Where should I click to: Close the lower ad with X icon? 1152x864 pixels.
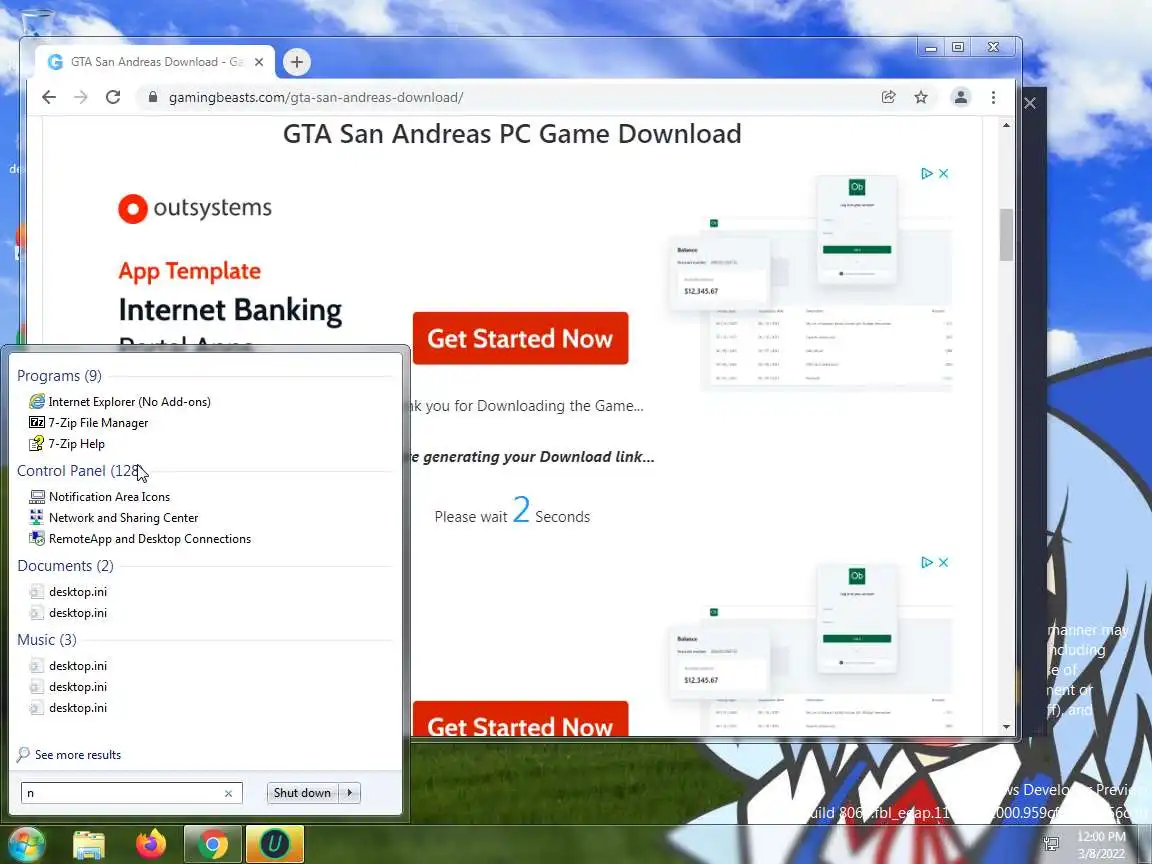click(x=943, y=562)
